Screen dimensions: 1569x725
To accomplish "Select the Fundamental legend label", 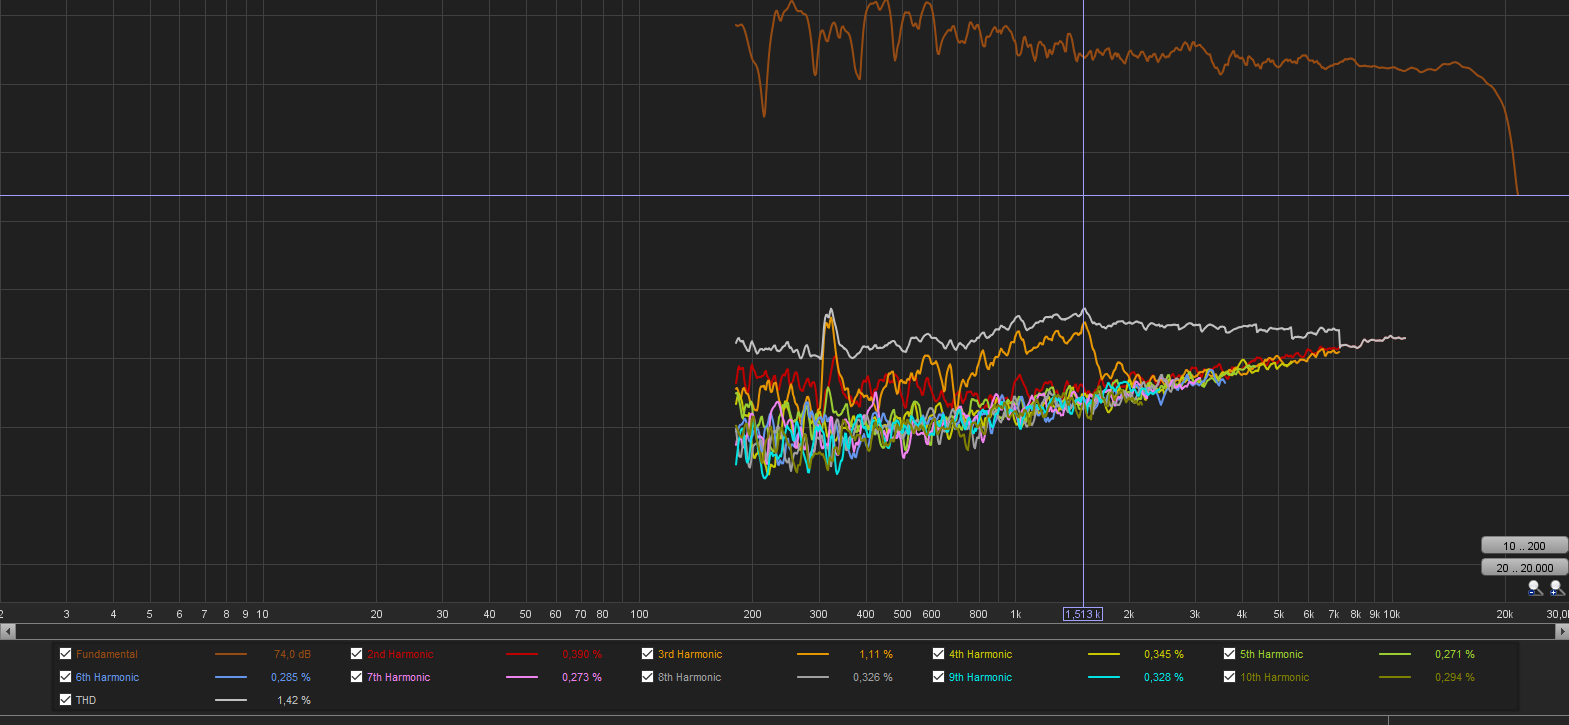I will pos(107,654).
